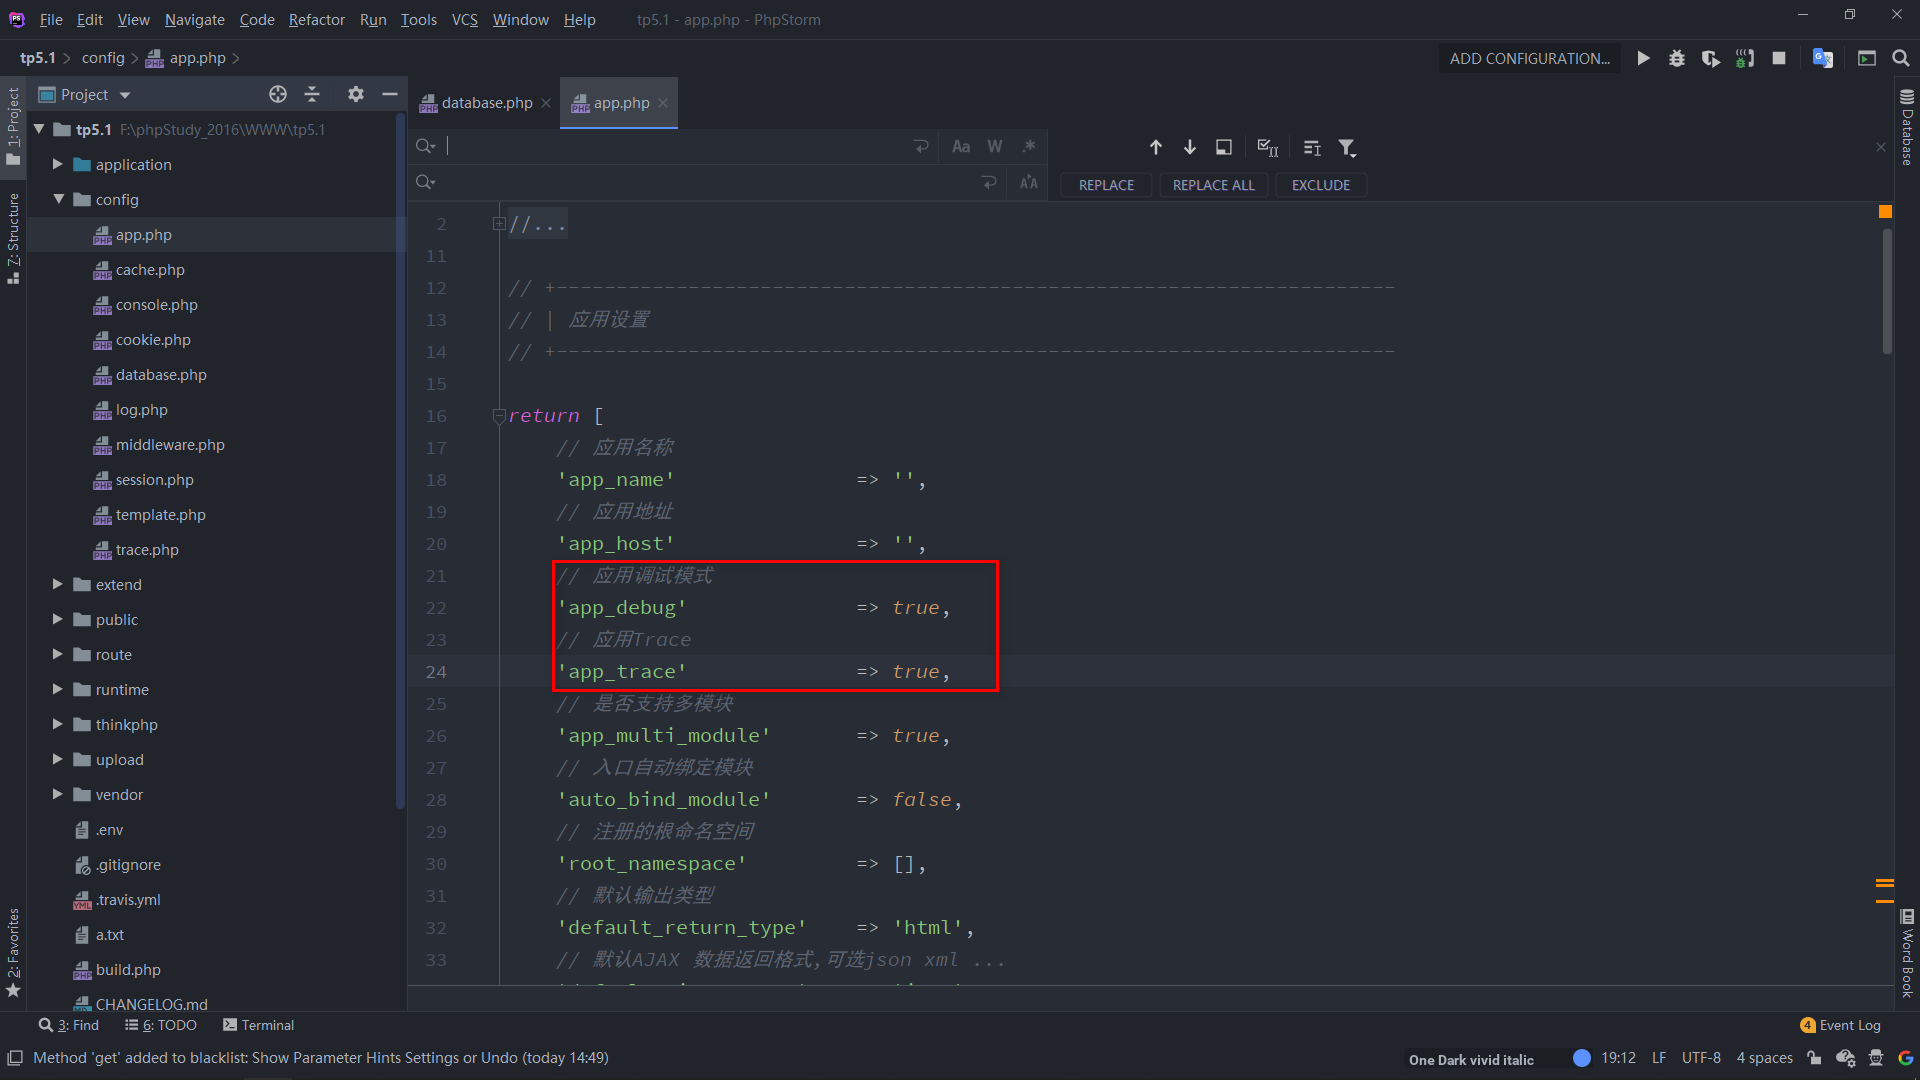Toggle Preserve Case in replace
The image size is (1920, 1080).
click(x=1029, y=182)
